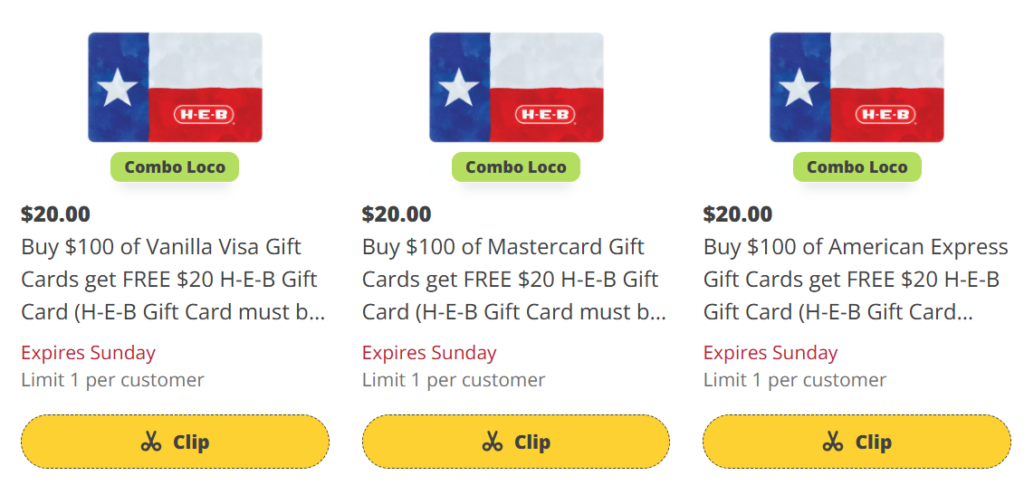Viewport: 1024px width, 504px height.
Task: Click Limit 1 per customer under American Express offer
Action: [795, 380]
